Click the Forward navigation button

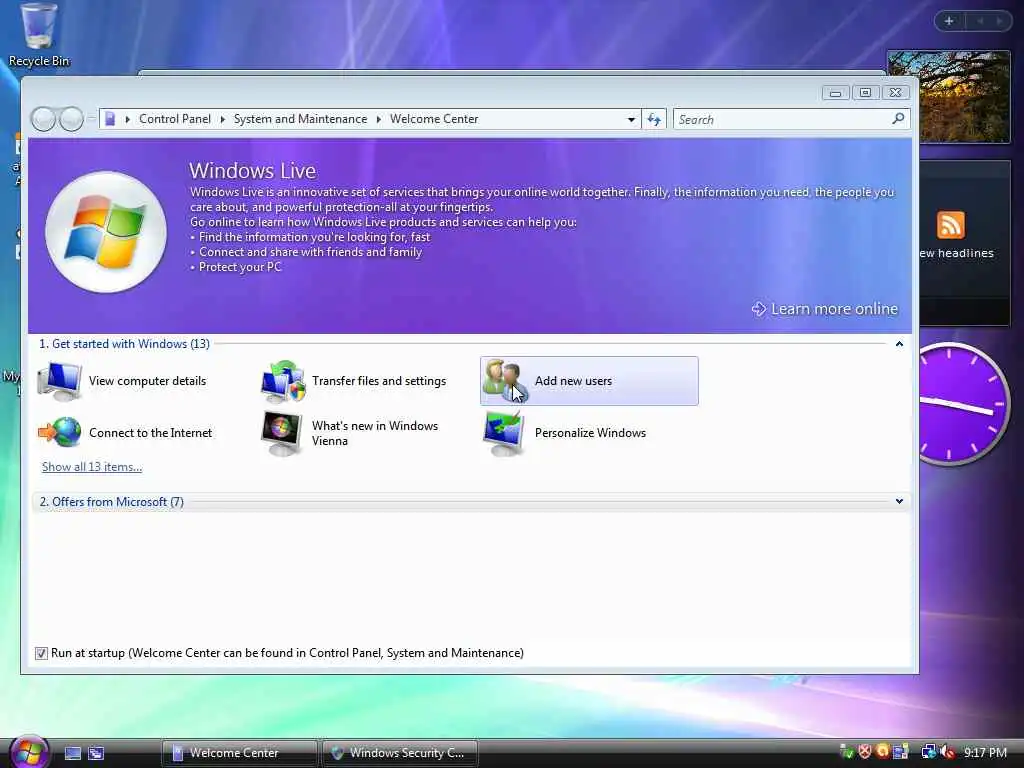click(x=71, y=119)
